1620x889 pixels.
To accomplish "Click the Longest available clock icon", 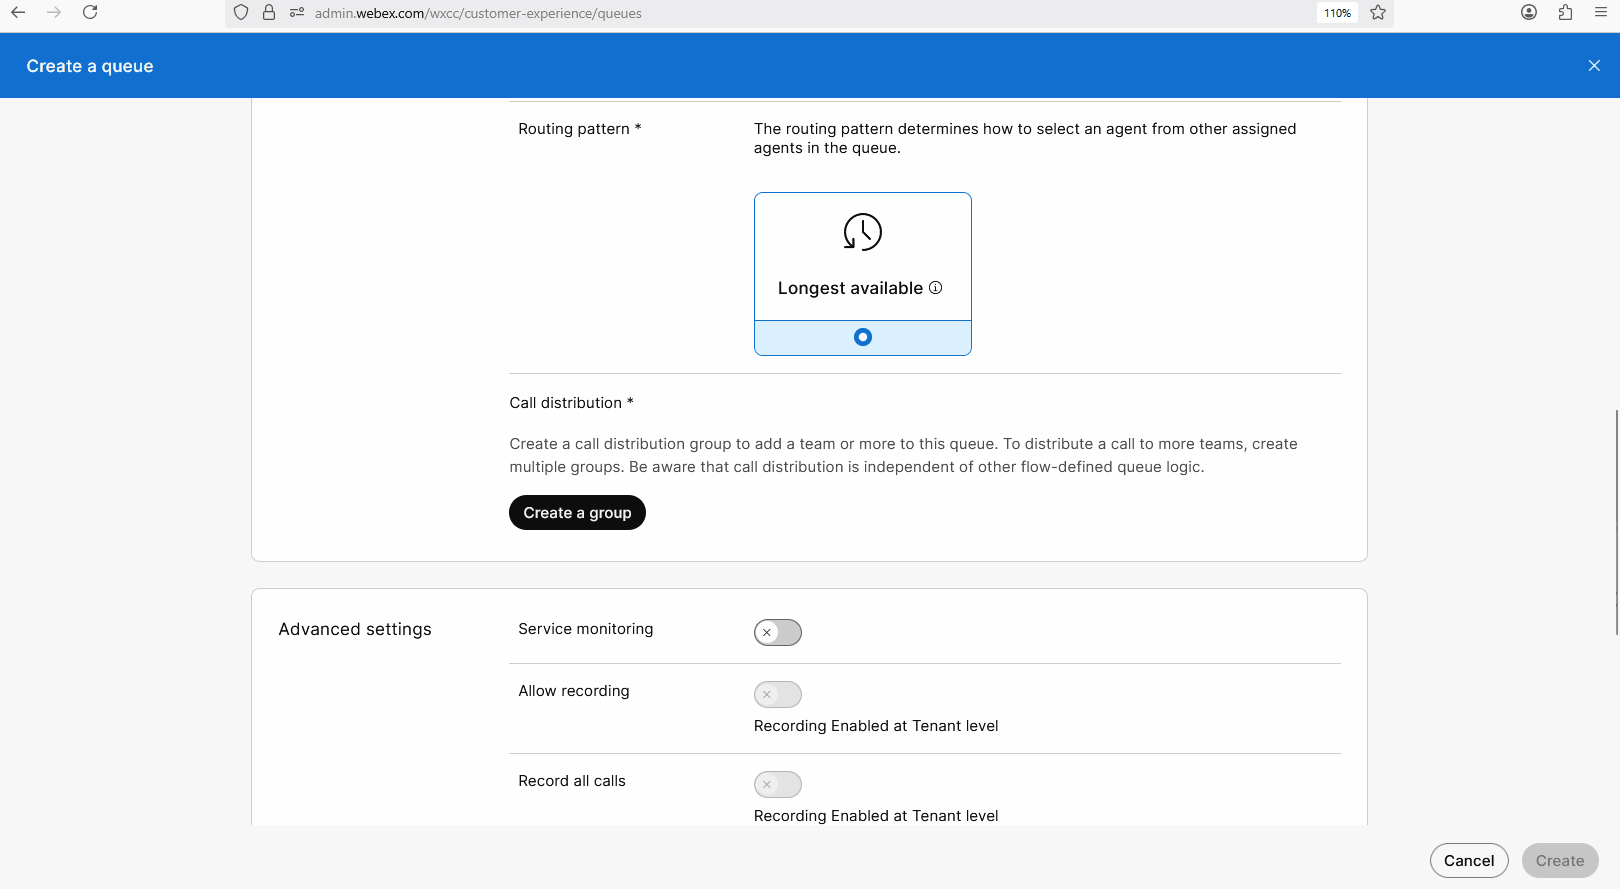I will coord(862,232).
